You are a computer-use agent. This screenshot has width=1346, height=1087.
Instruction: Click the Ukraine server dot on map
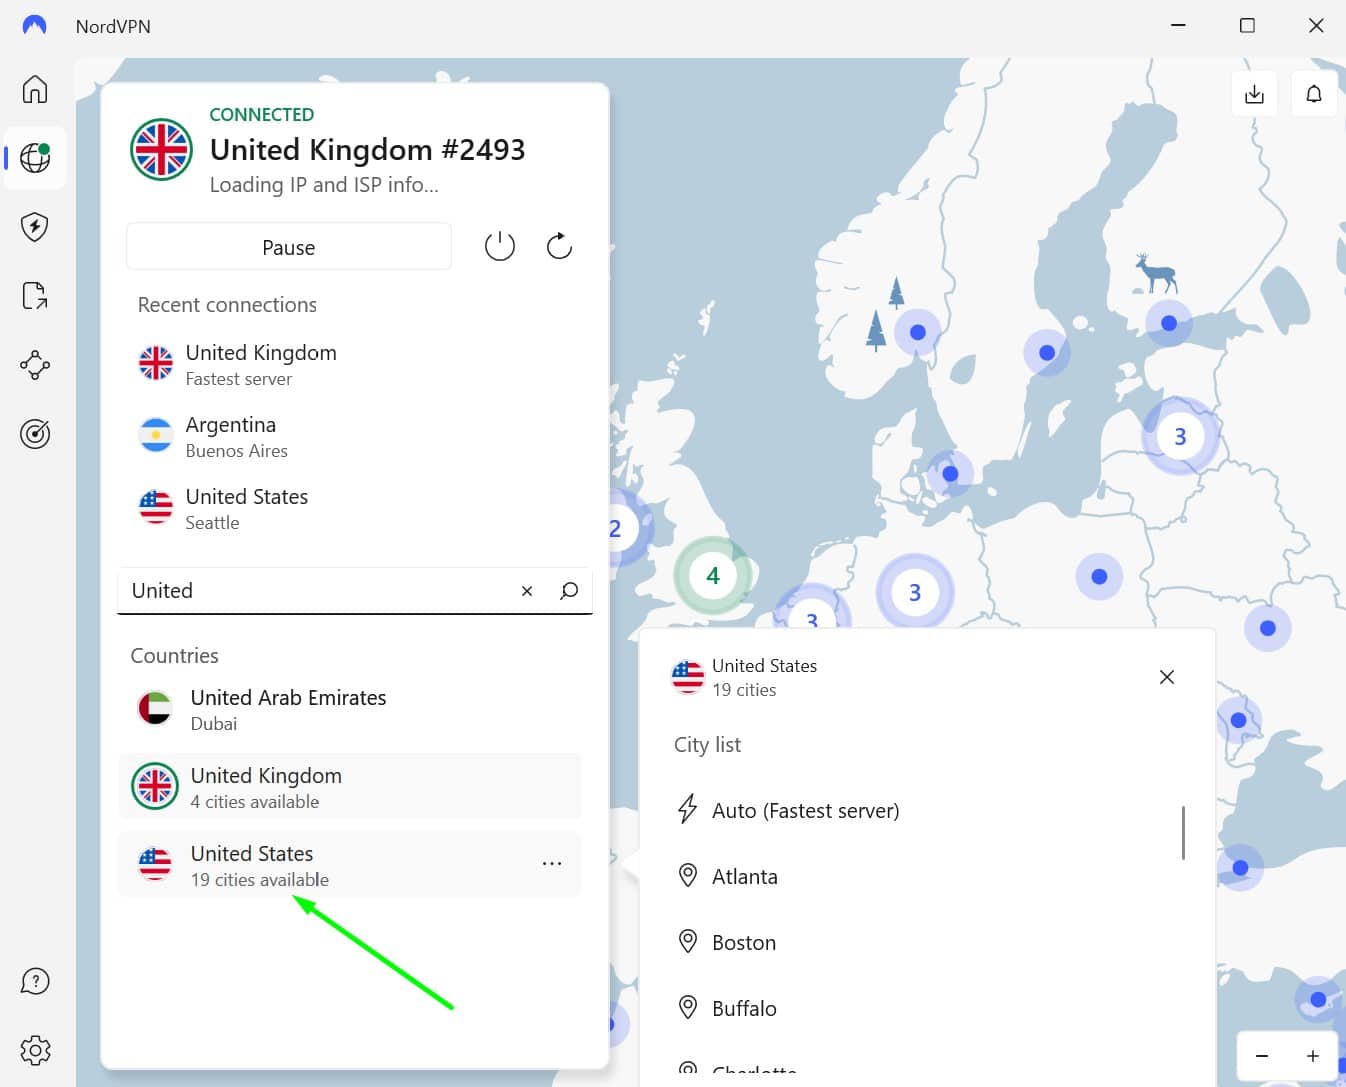point(1268,628)
